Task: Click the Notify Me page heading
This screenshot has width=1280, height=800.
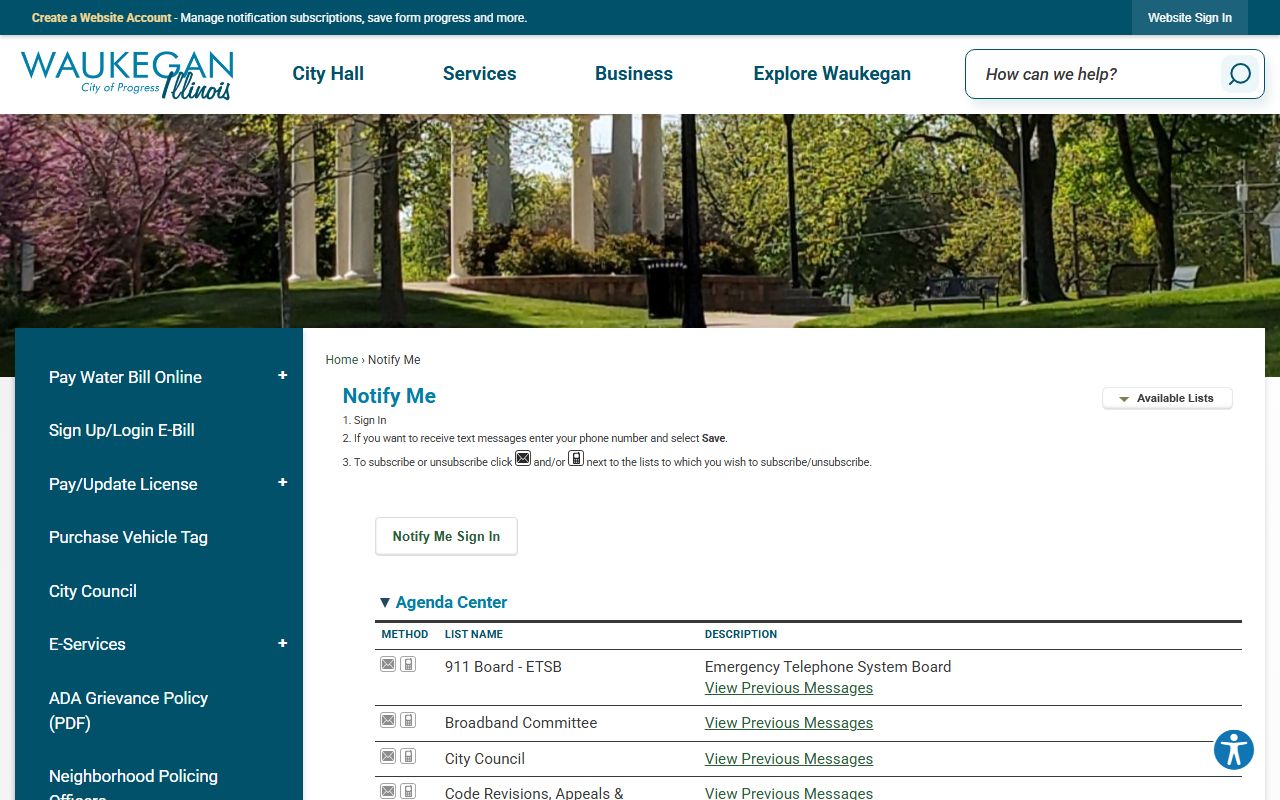Action: pos(389,396)
